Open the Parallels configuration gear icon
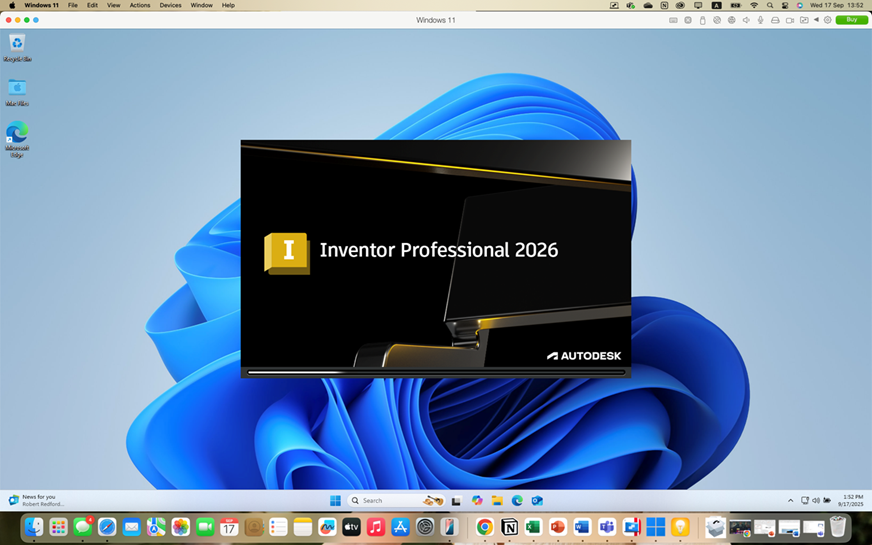The width and height of the screenshot is (872, 545). pyautogui.click(x=828, y=20)
